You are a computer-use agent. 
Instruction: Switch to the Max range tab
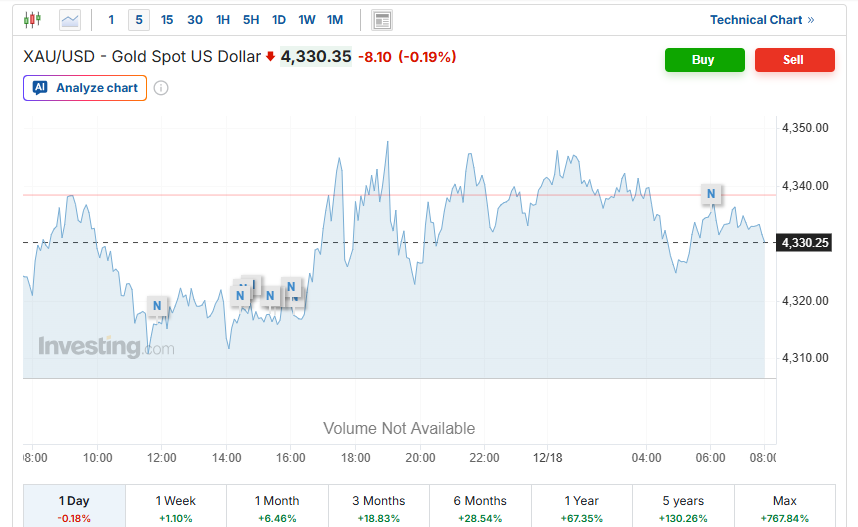784,506
